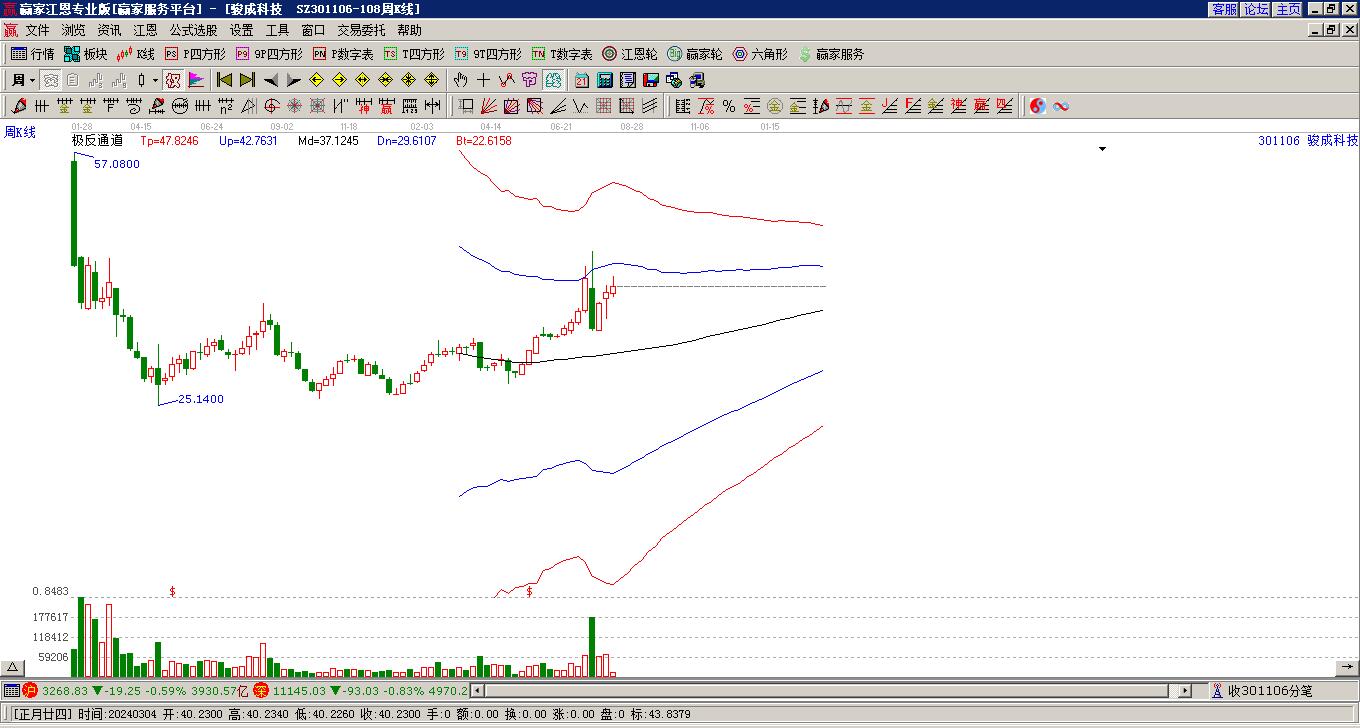Open the 板块 sector view
The width and height of the screenshot is (1360, 728).
coord(85,54)
